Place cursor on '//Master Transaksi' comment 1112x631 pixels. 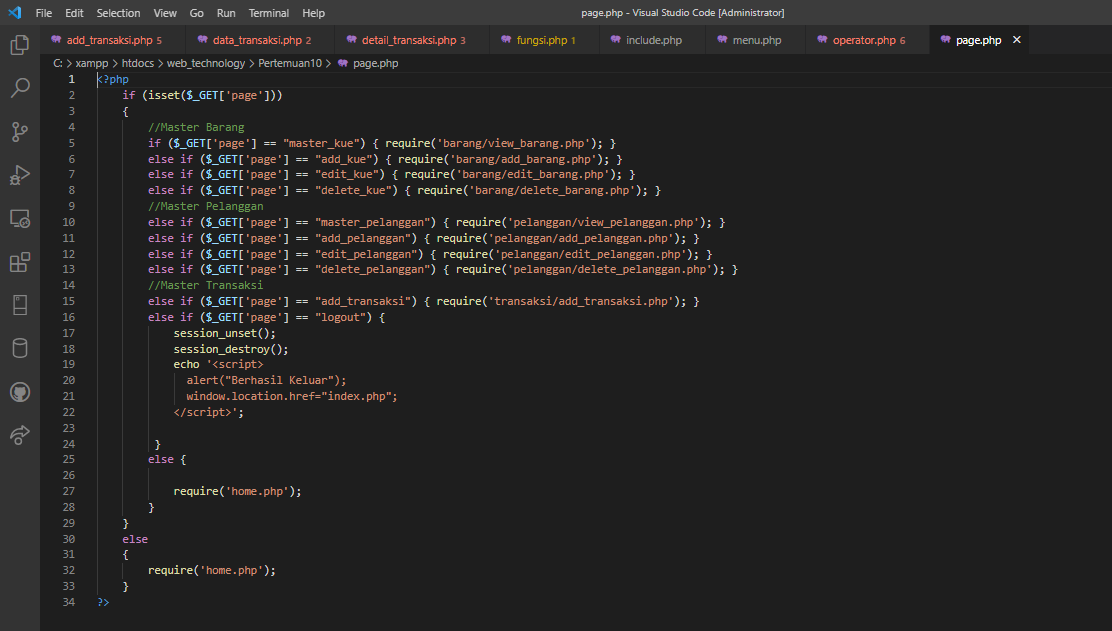pyautogui.click(x=206, y=285)
